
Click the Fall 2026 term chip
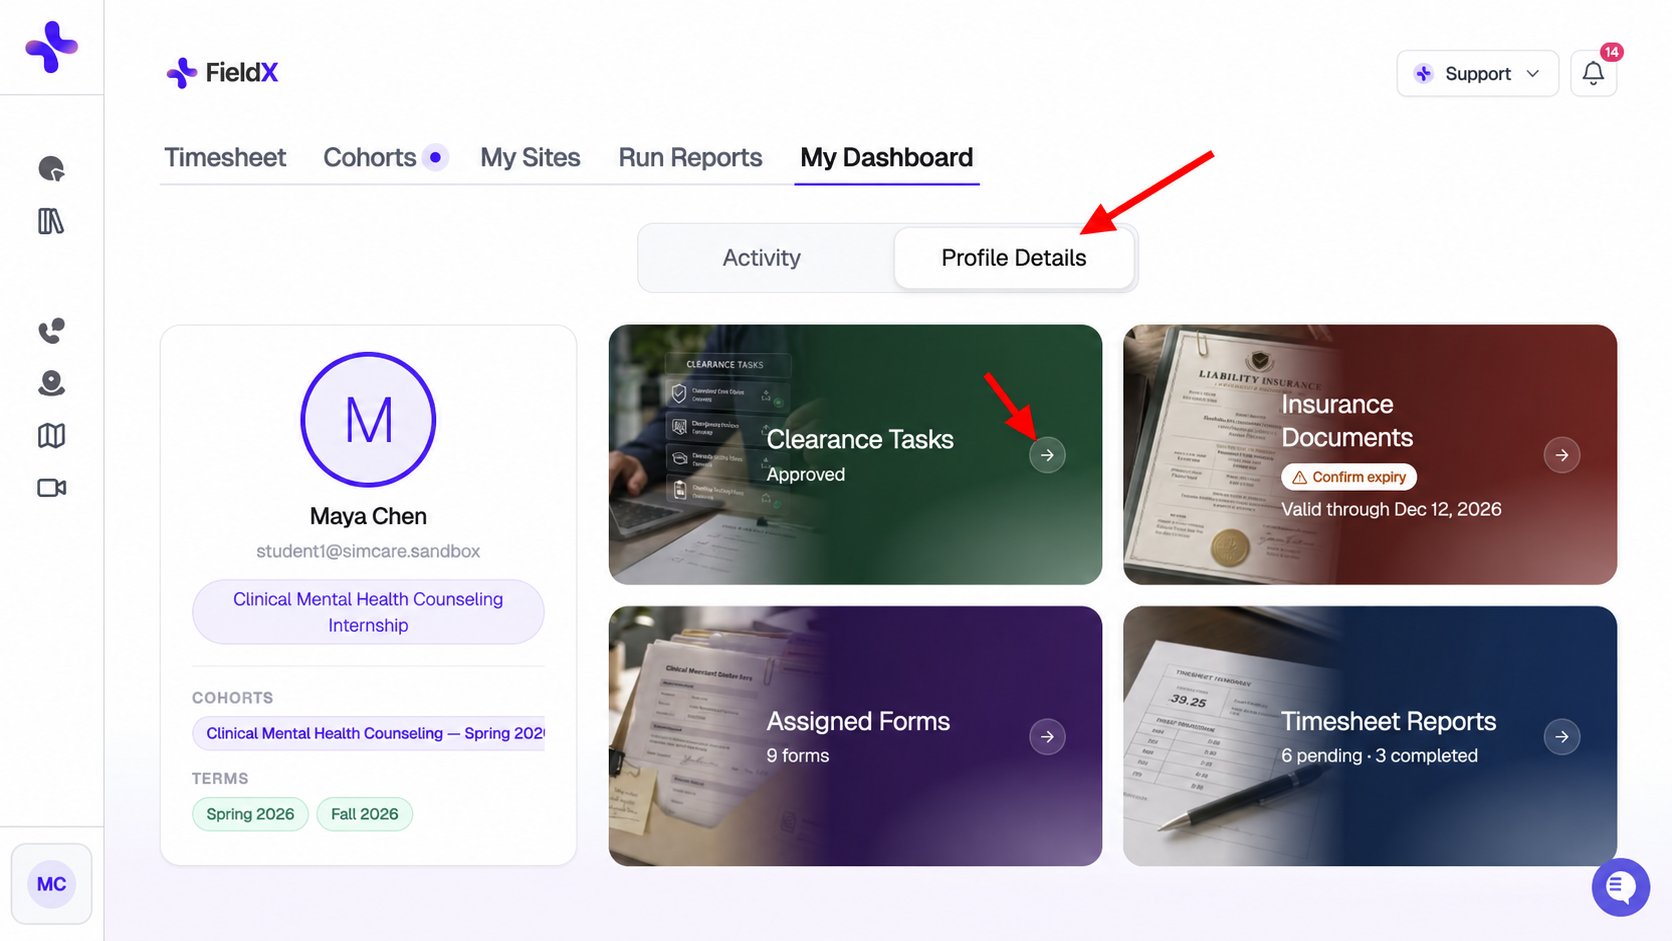(x=365, y=814)
